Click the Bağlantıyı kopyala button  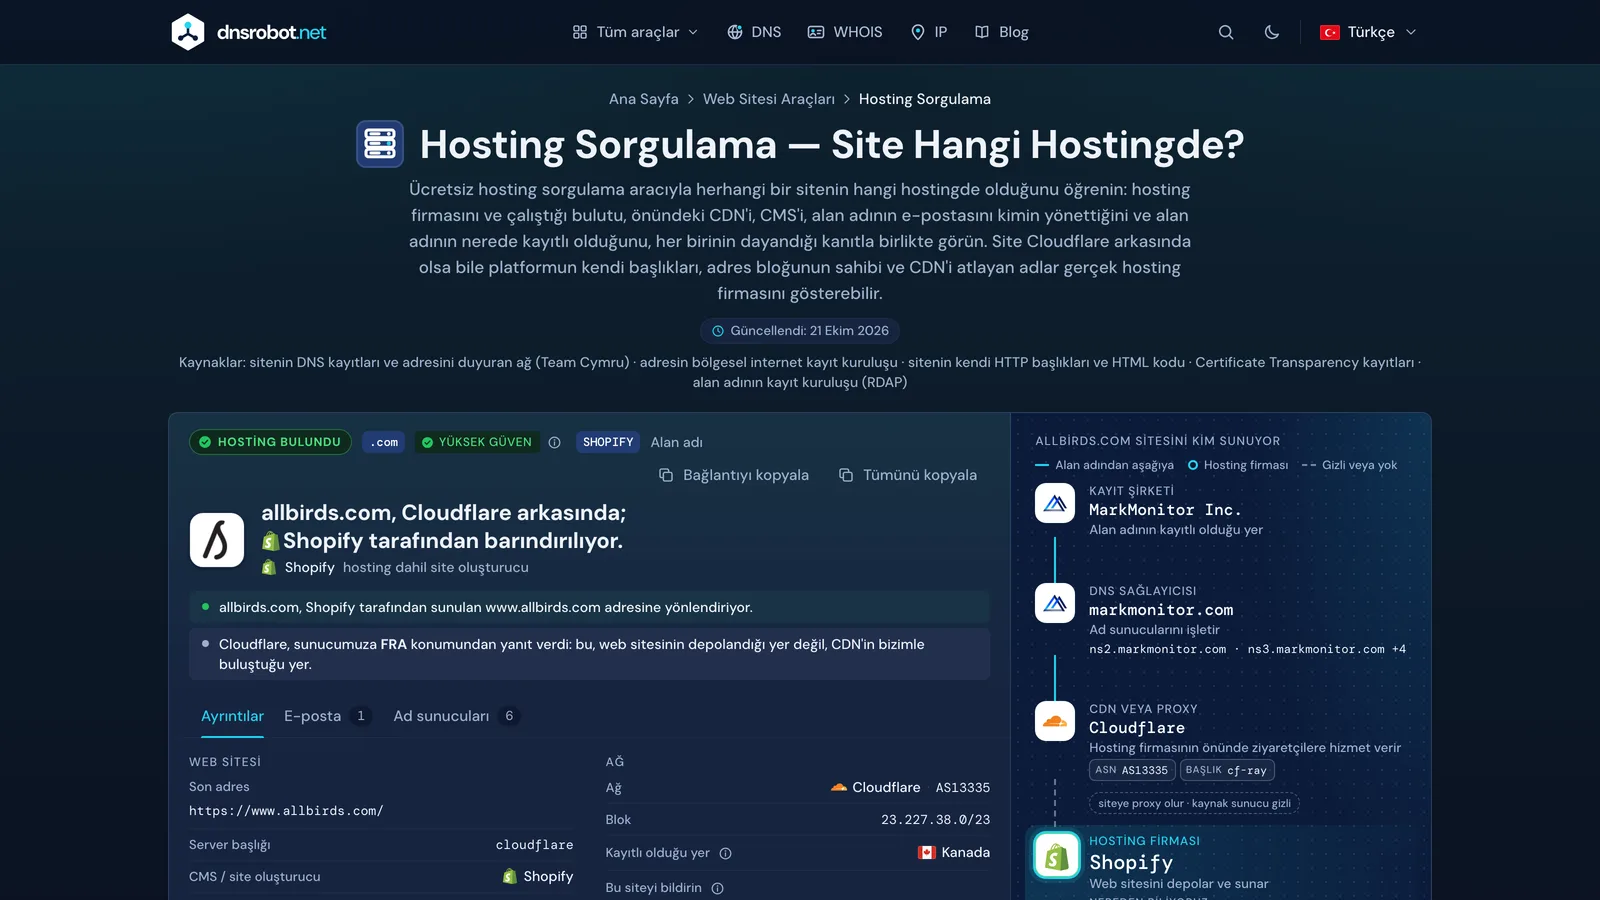point(734,475)
